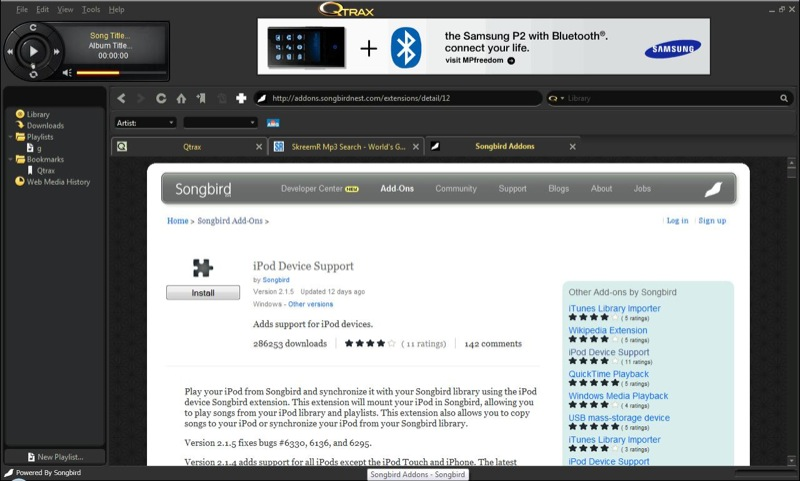Open Support in Songbird navigation
Screen dimensions: 800x481
512,189
